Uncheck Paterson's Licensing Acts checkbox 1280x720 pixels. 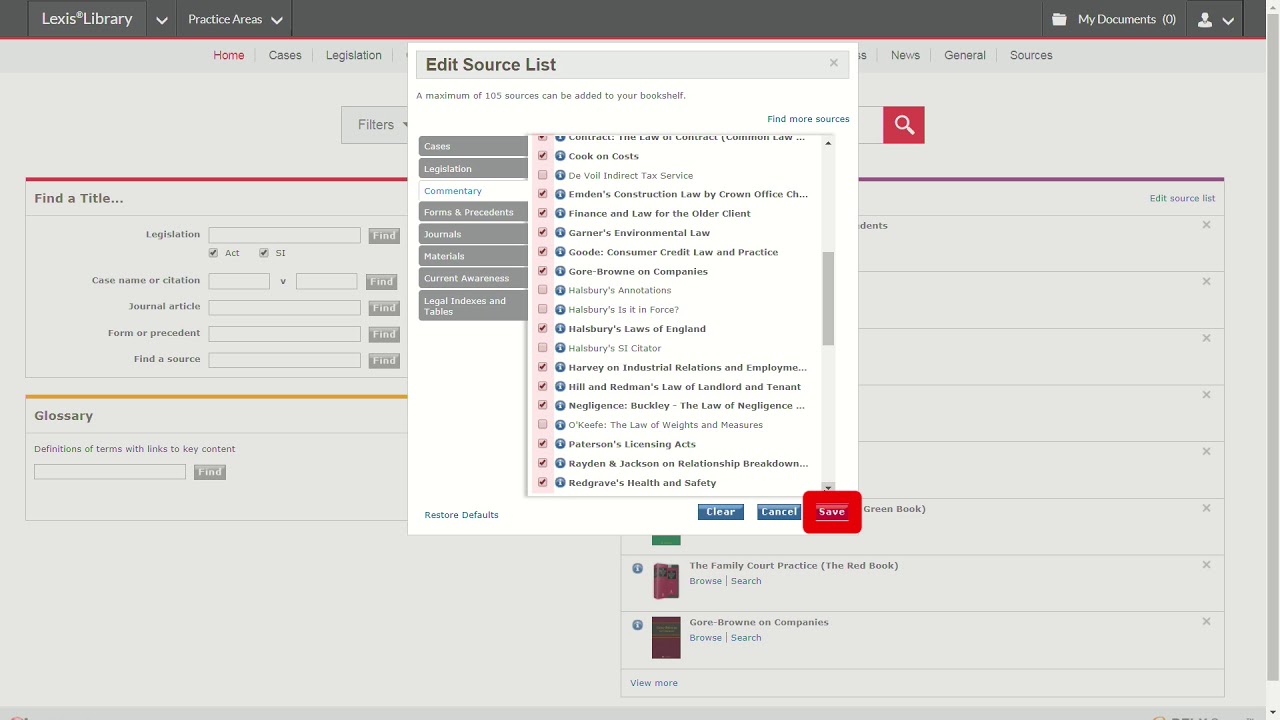543,443
